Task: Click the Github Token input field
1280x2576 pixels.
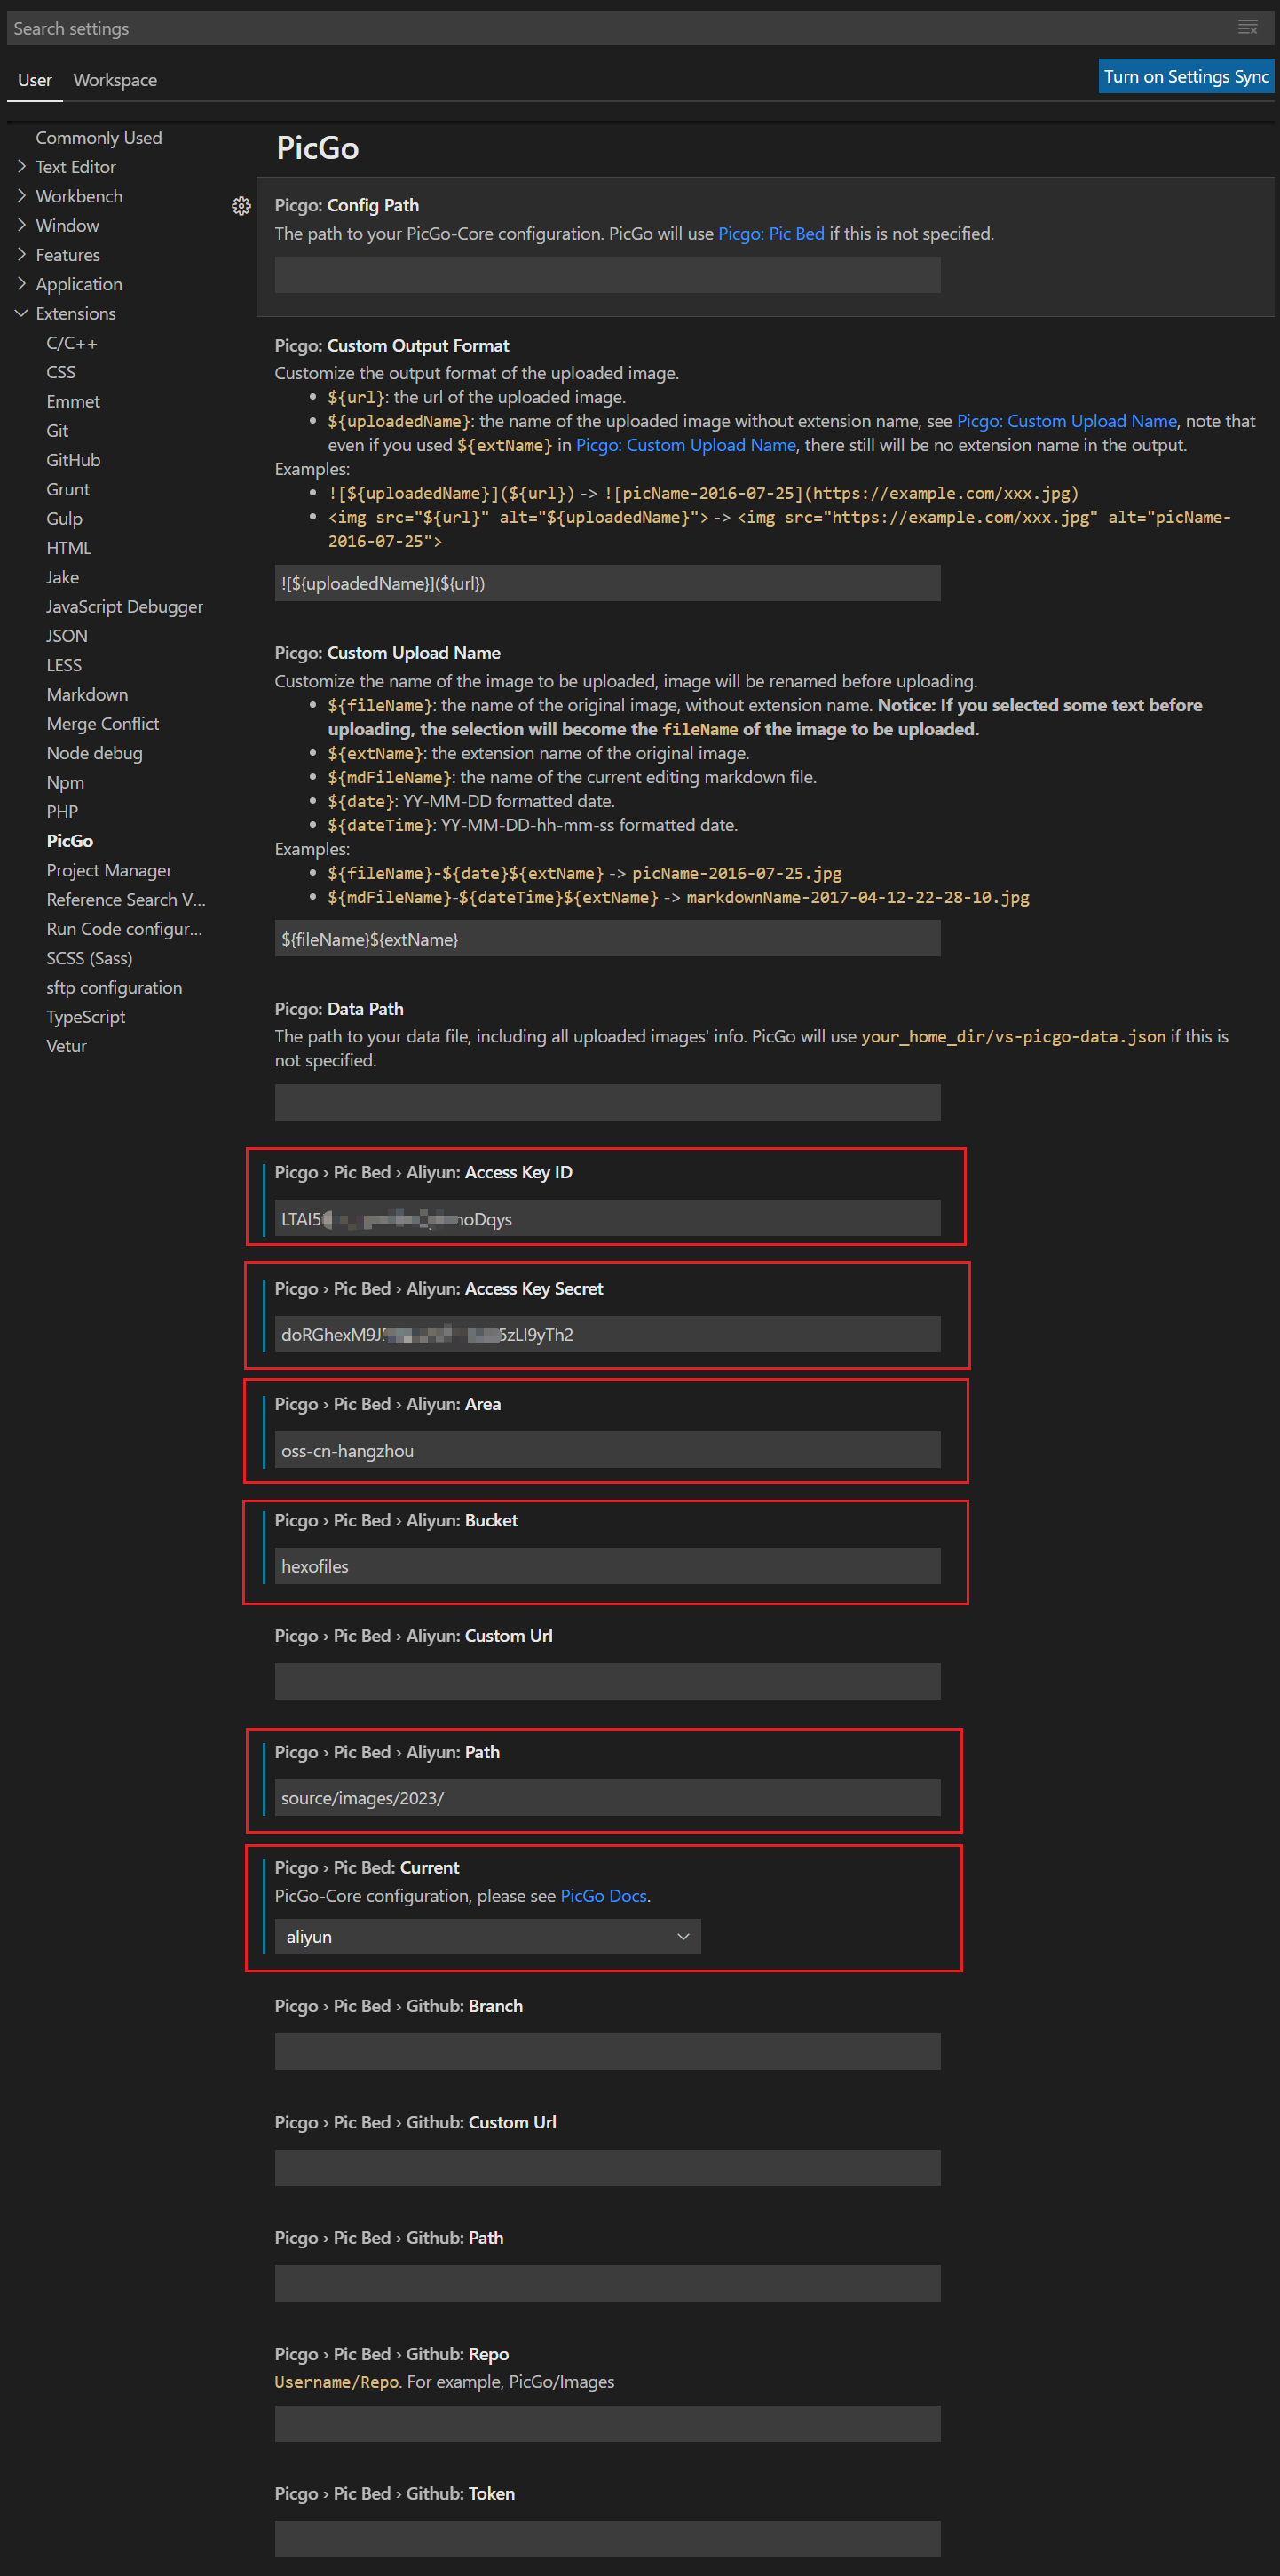Action: (607, 2538)
